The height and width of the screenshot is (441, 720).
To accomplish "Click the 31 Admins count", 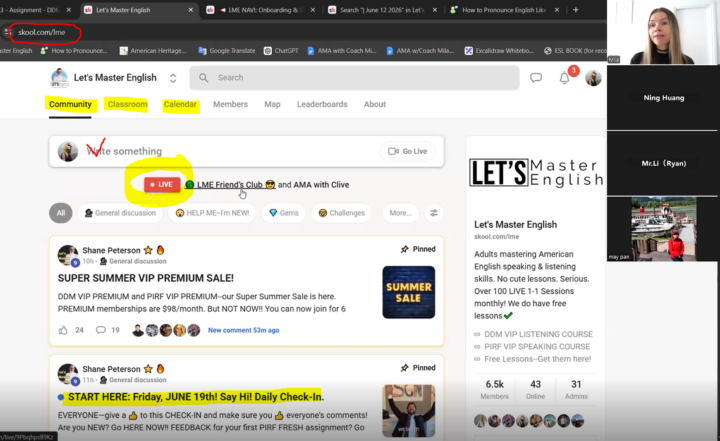I will tap(576, 389).
